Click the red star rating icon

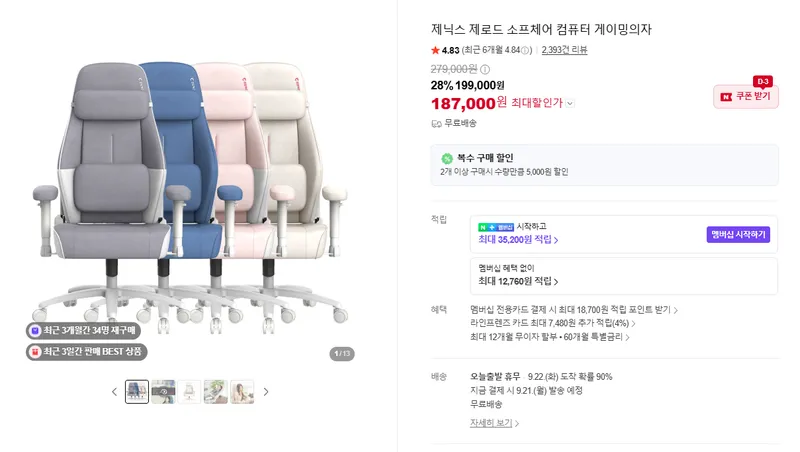(x=435, y=50)
